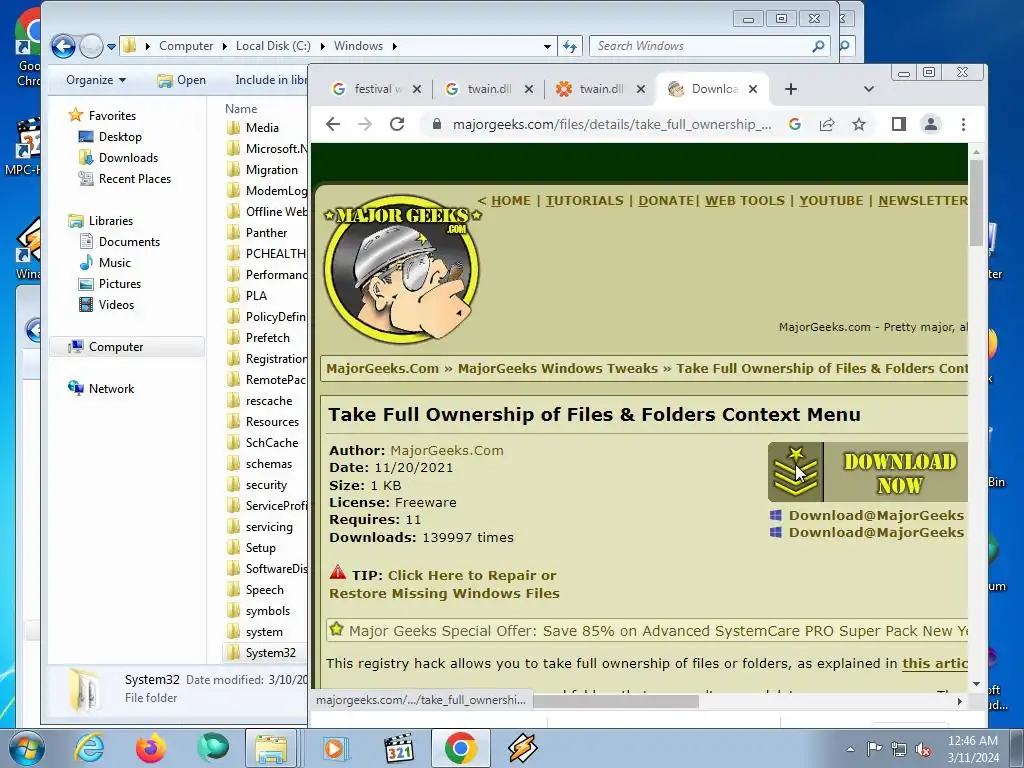Click the Windows Start button
Screen dimensions: 1024x768
coord(26,748)
